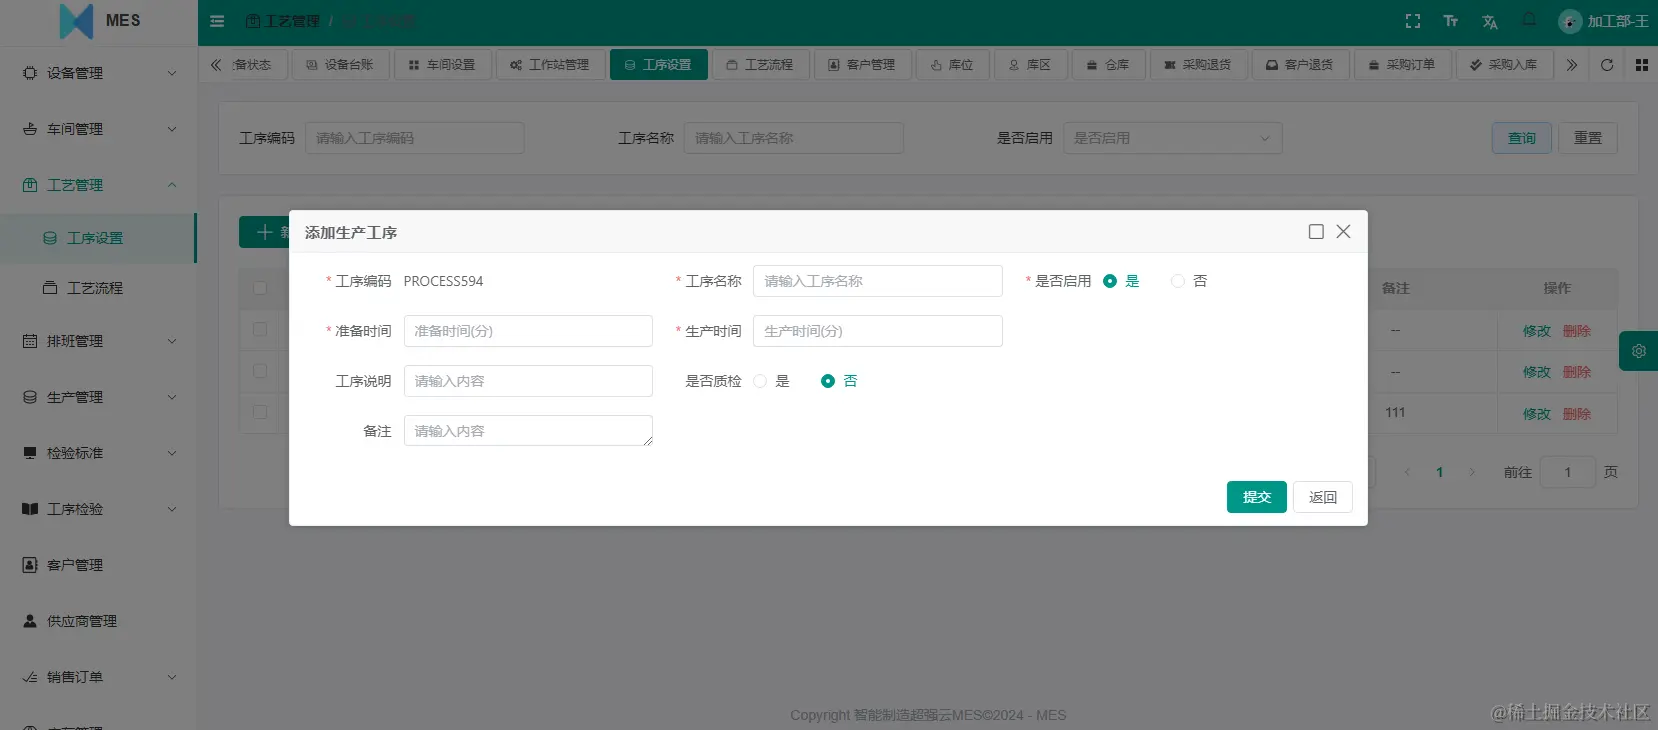The width and height of the screenshot is (1658, 730).
Task: Collapse the sidebar with the hamburger icon
Action: (x=217, y=21)
